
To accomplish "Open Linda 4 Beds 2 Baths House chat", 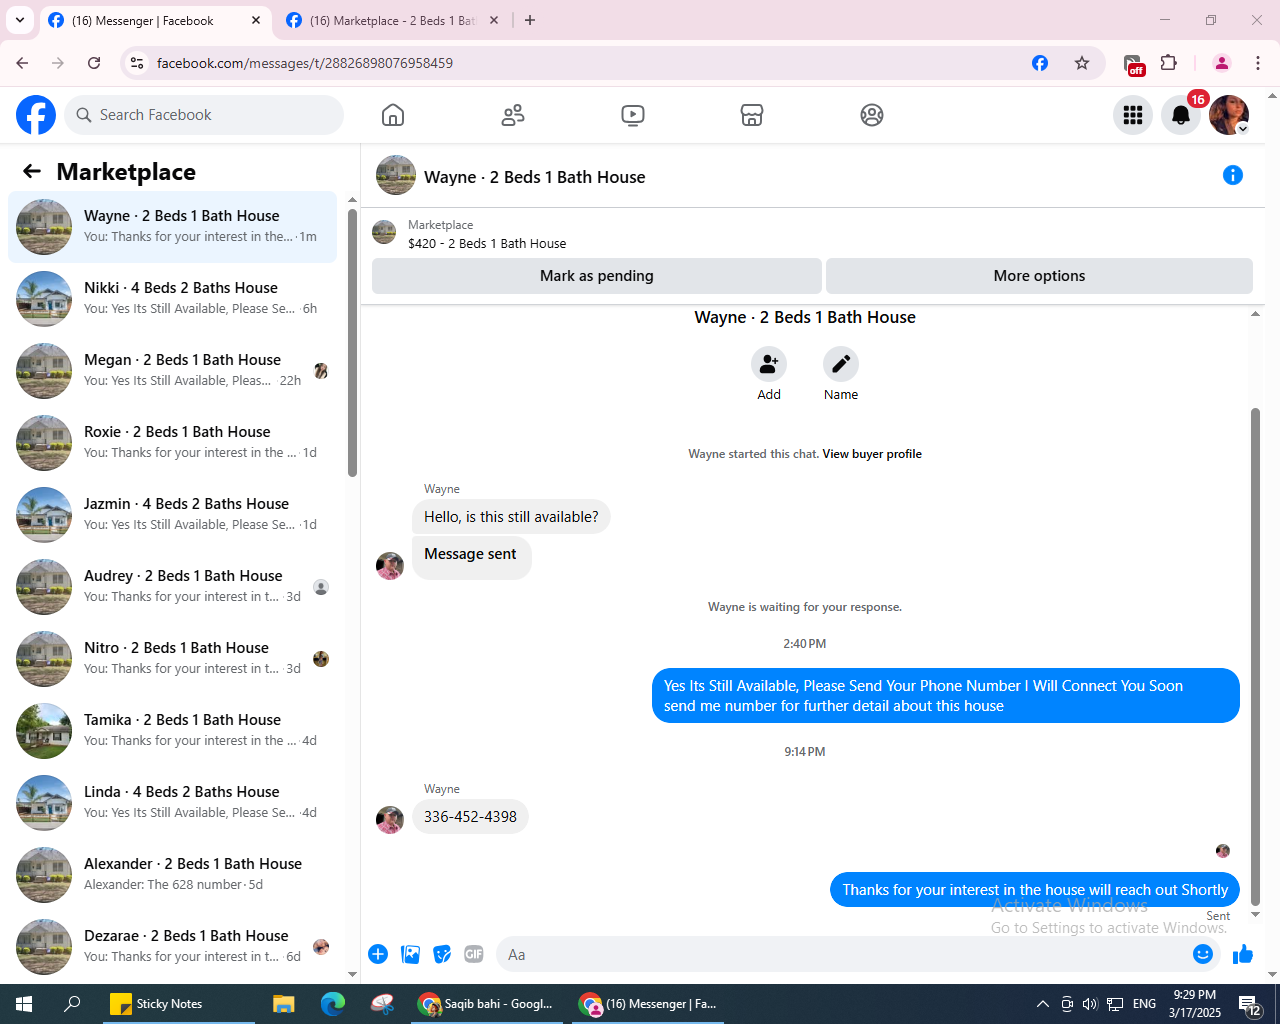I will [x=172, y=803].
